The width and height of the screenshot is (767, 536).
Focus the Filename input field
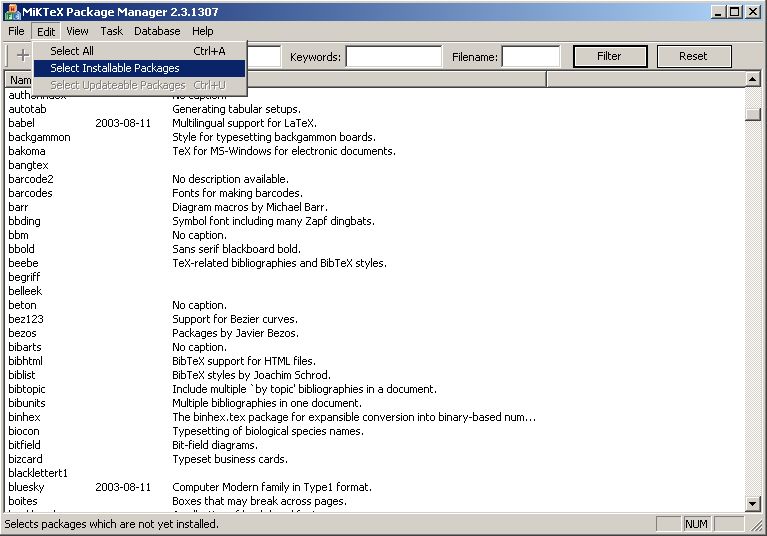tap(531, 56)
